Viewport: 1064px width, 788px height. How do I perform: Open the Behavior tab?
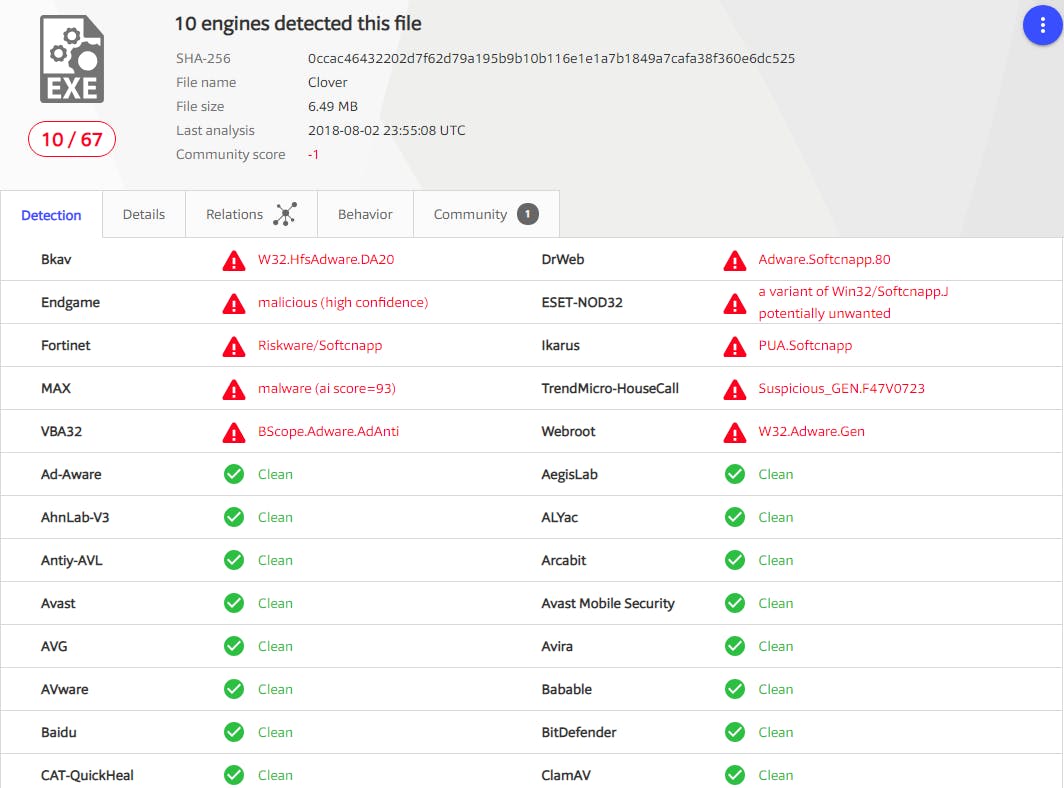pyautogui.click(x=365, y=214)
